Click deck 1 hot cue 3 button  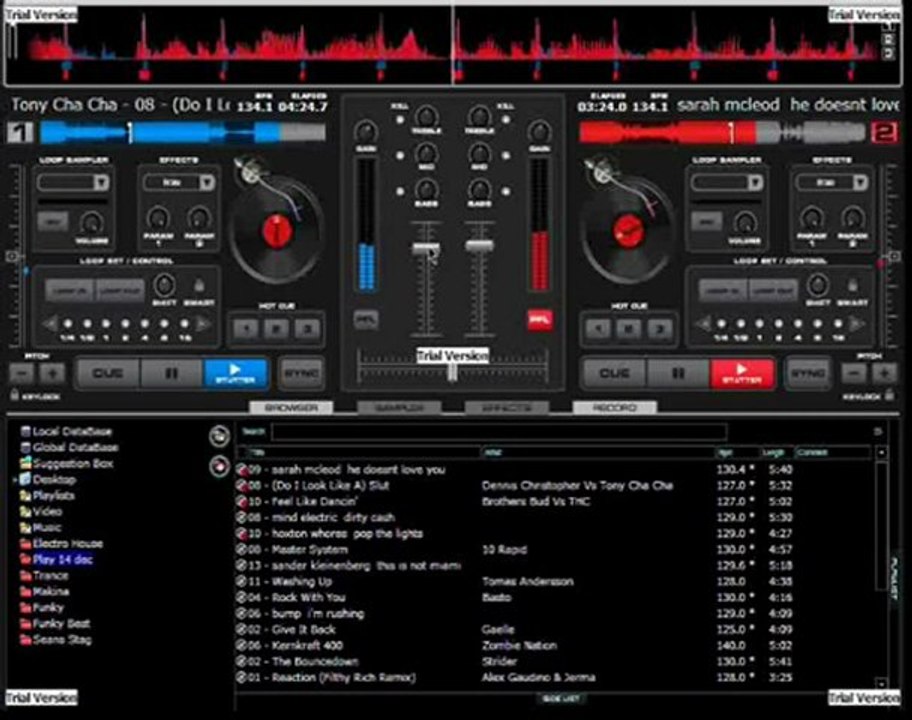(307, 329)
